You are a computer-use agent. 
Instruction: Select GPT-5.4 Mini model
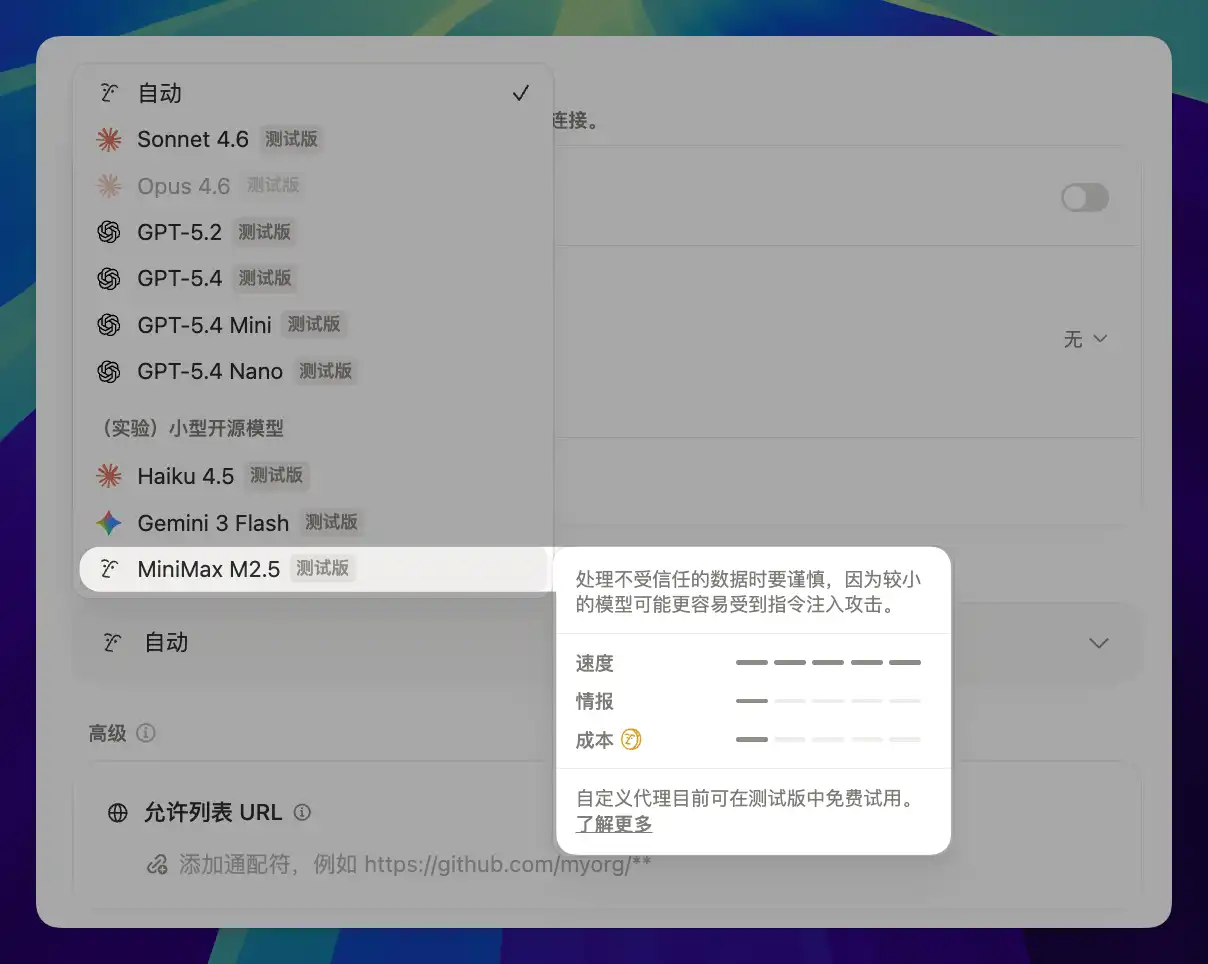click(x=204, y=325)
